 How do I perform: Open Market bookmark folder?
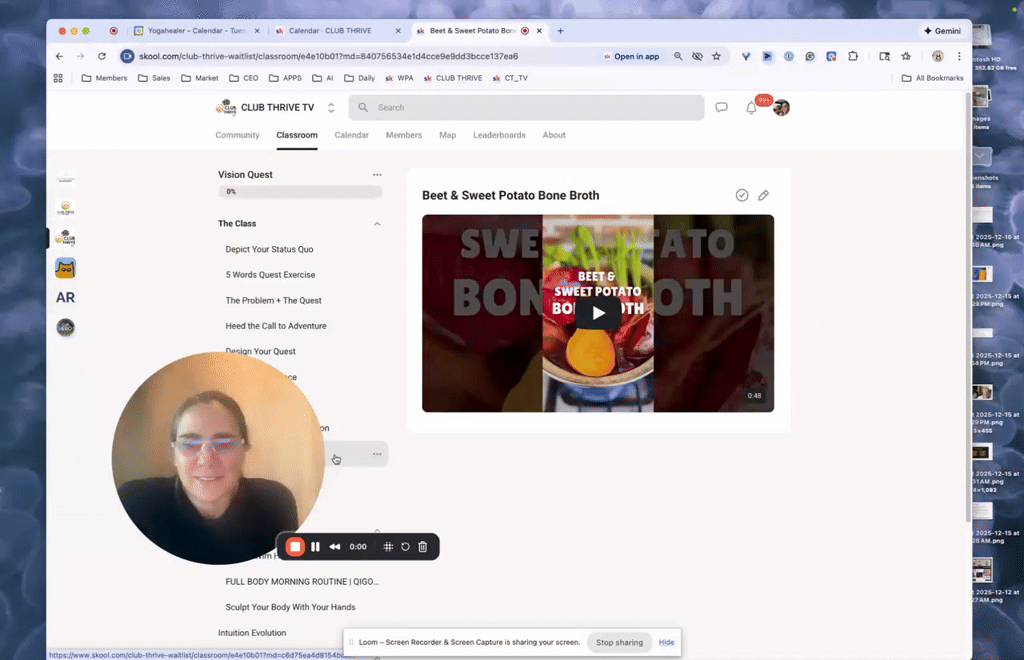click(200, 78)
